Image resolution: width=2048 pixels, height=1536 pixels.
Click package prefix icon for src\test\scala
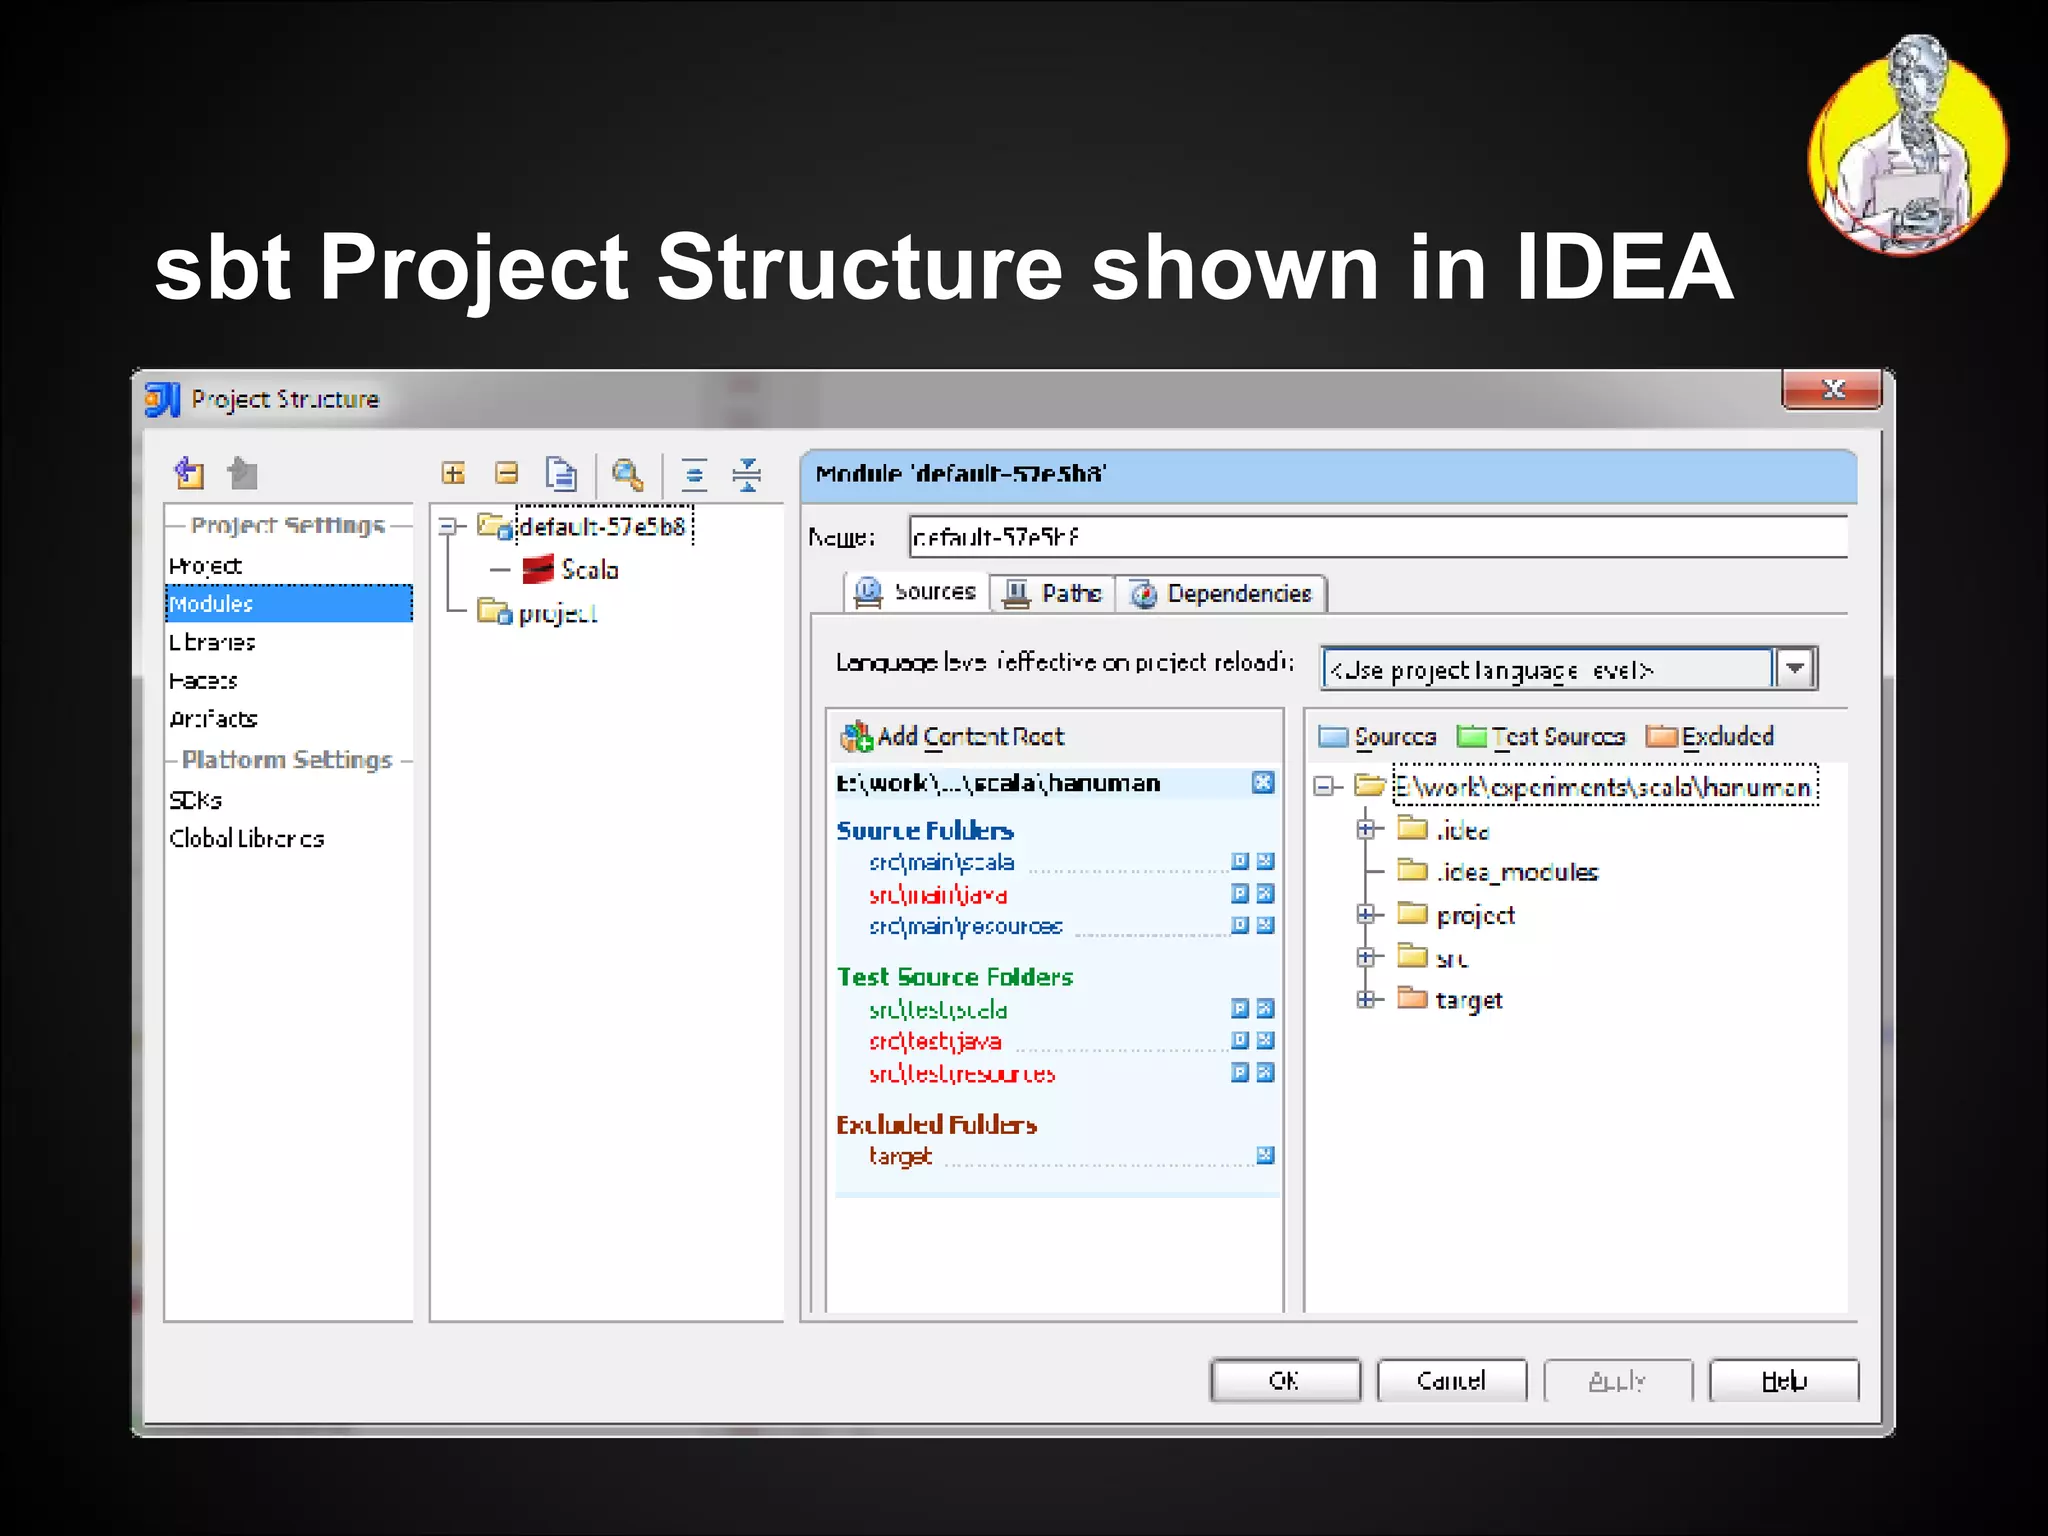[1240, 1008]
